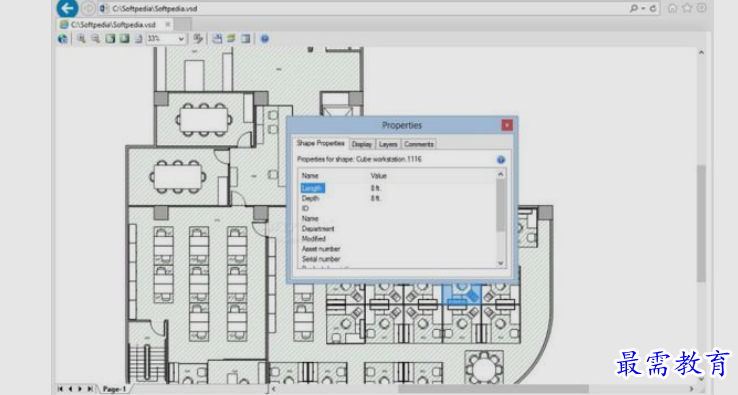This screenshot has height=395, width=738.
Task: Switch to the Comments tab
Action: 418,144
